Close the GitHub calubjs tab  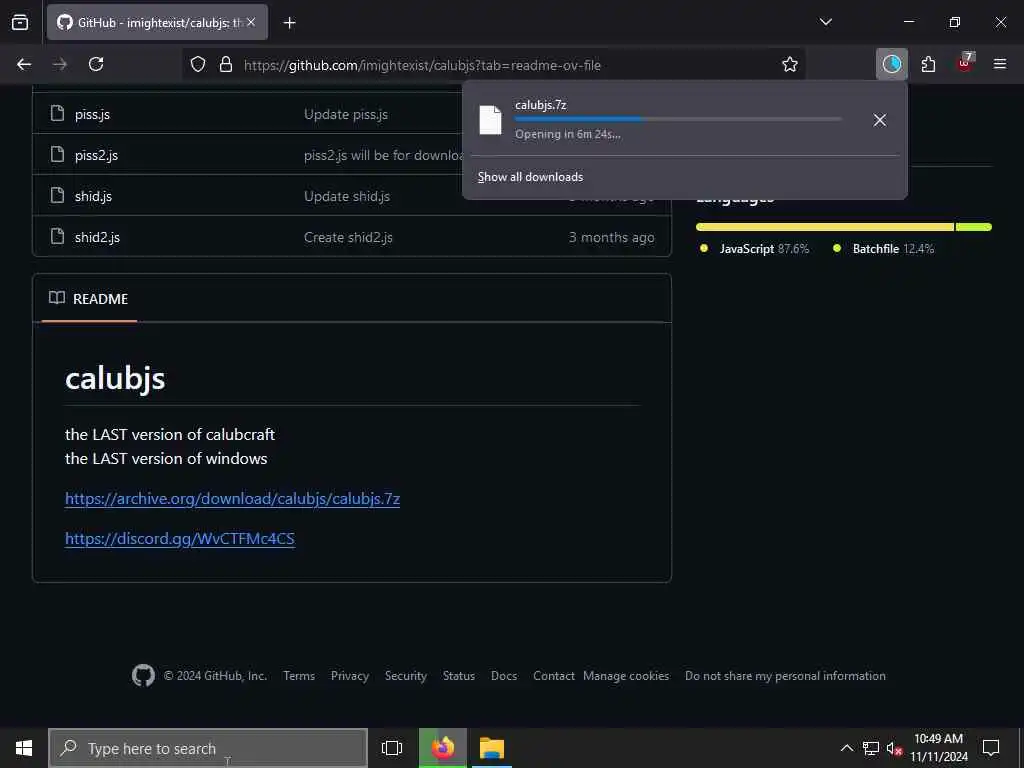click(251, 22)
